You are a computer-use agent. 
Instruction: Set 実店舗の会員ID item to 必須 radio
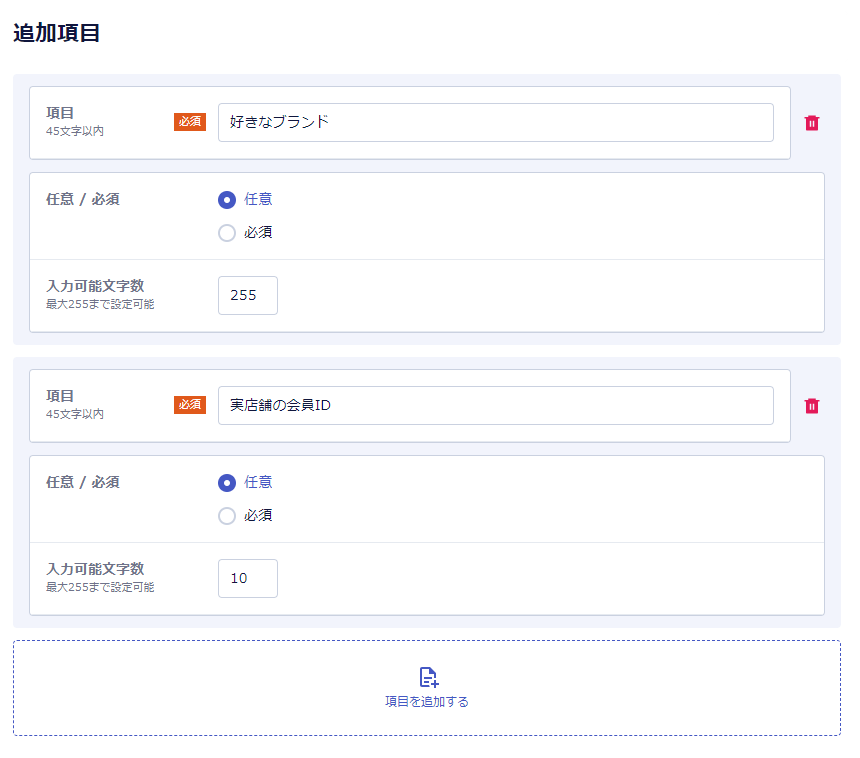pos(227,516)
